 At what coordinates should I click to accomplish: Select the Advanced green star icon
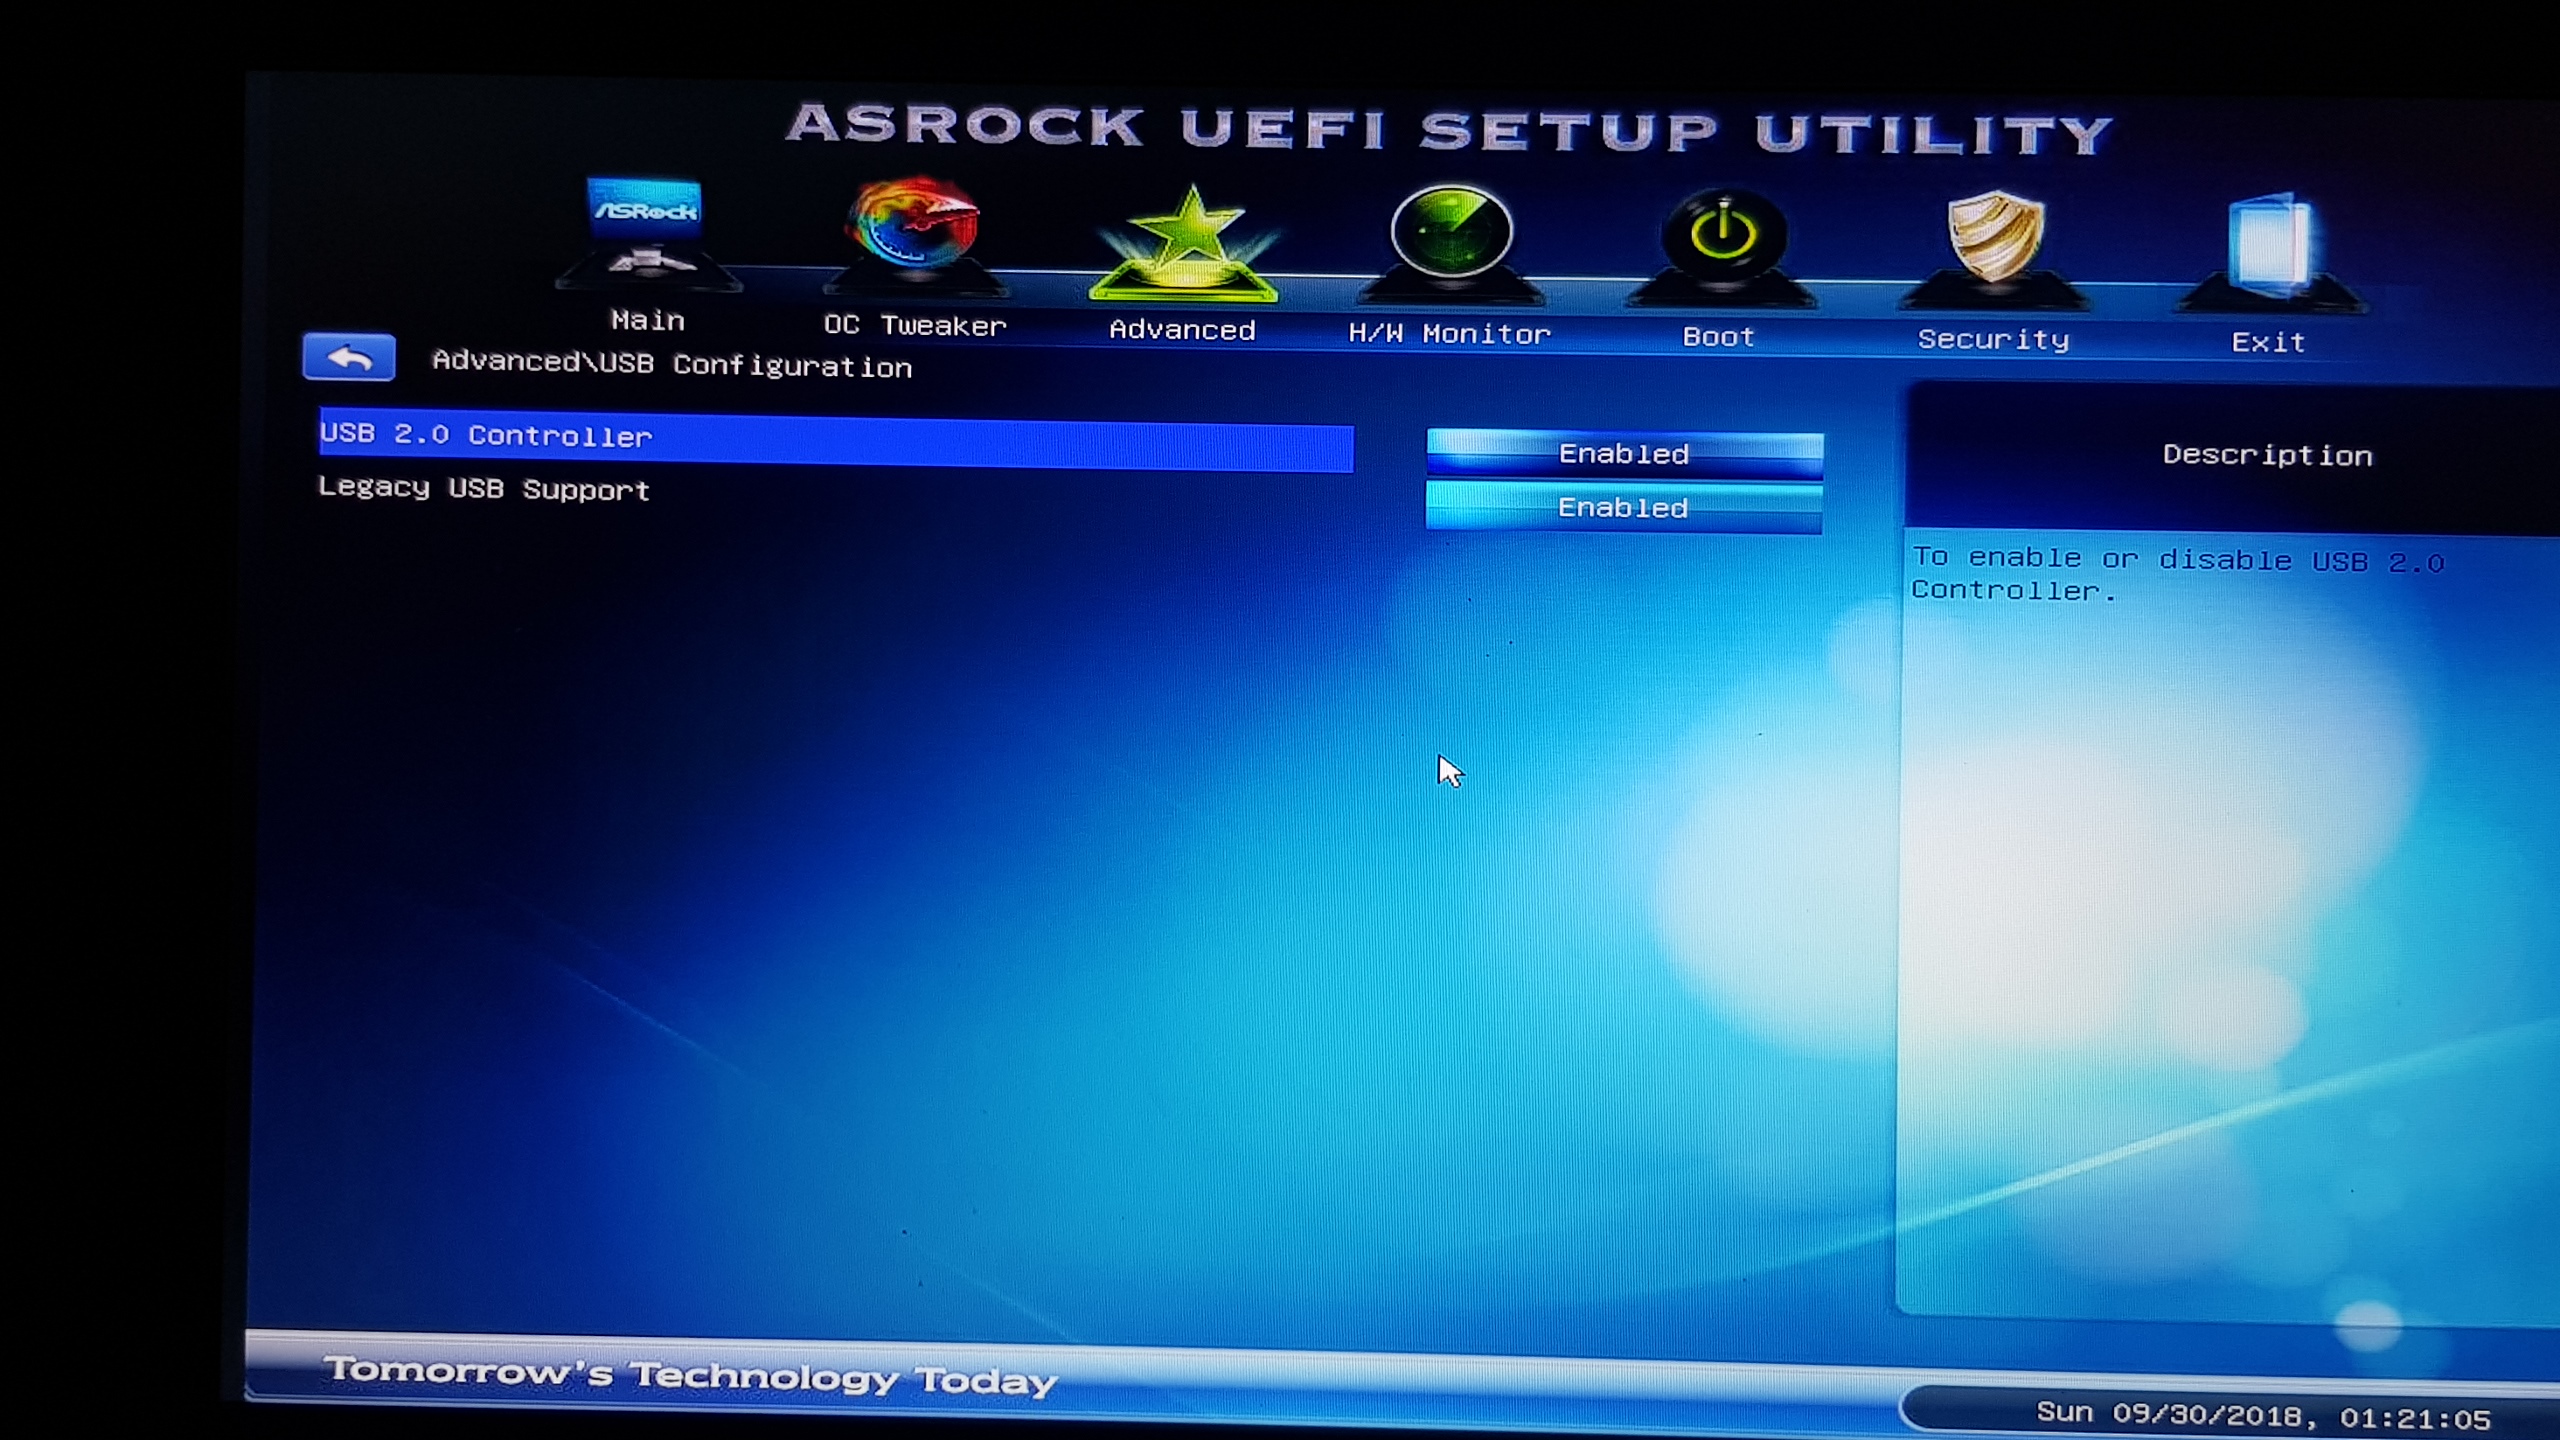pos(1185,242)
